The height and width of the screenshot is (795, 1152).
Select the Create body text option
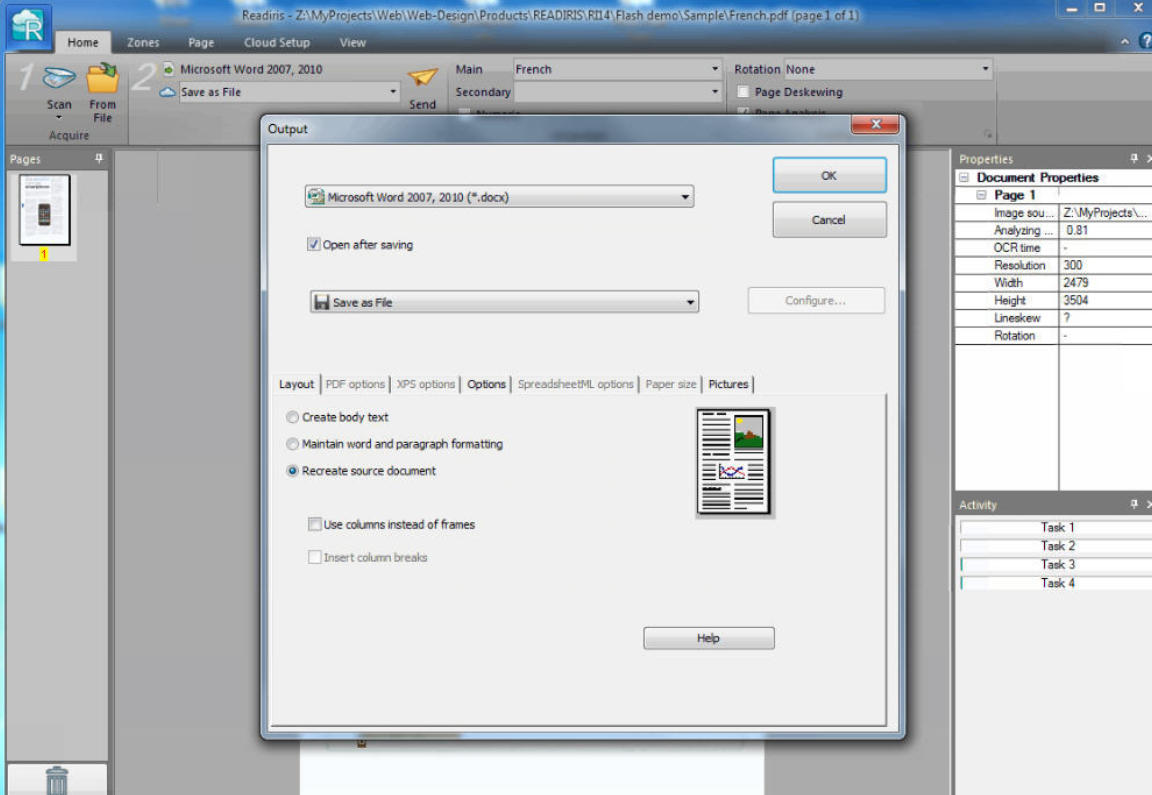click(x=293, y=418)
